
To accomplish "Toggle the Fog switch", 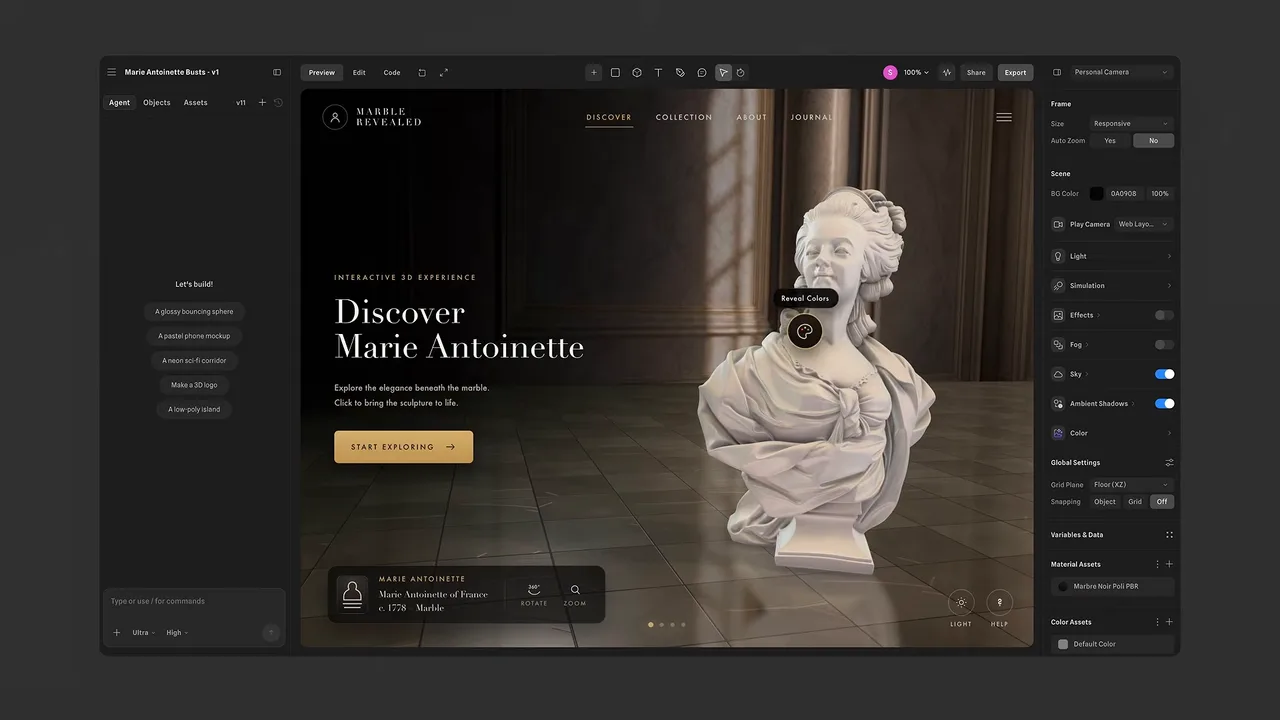I will click(x=1164, y=345).
